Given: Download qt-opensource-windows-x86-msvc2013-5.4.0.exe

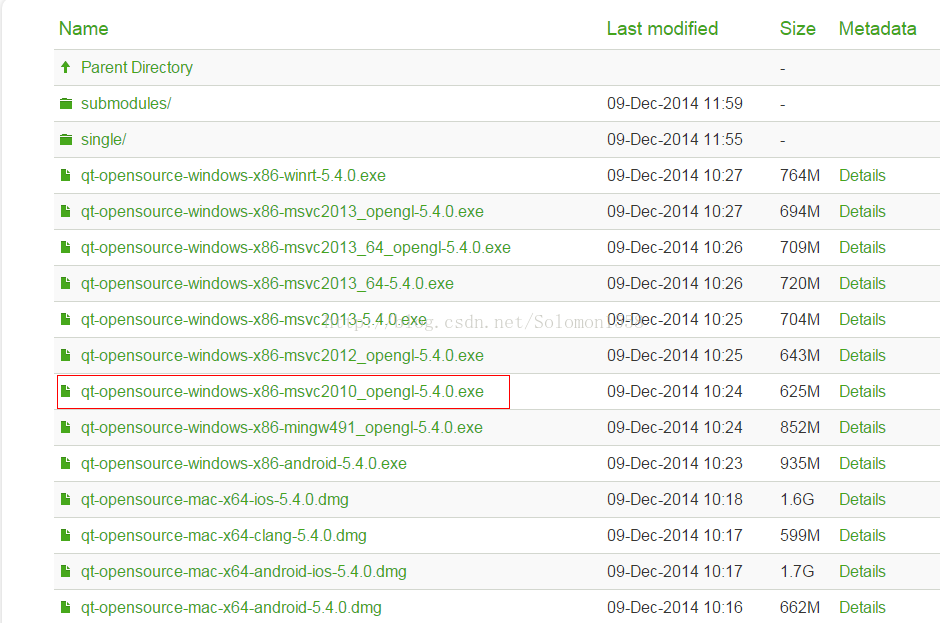Looking at the screenshot, I should click(254, 319).
